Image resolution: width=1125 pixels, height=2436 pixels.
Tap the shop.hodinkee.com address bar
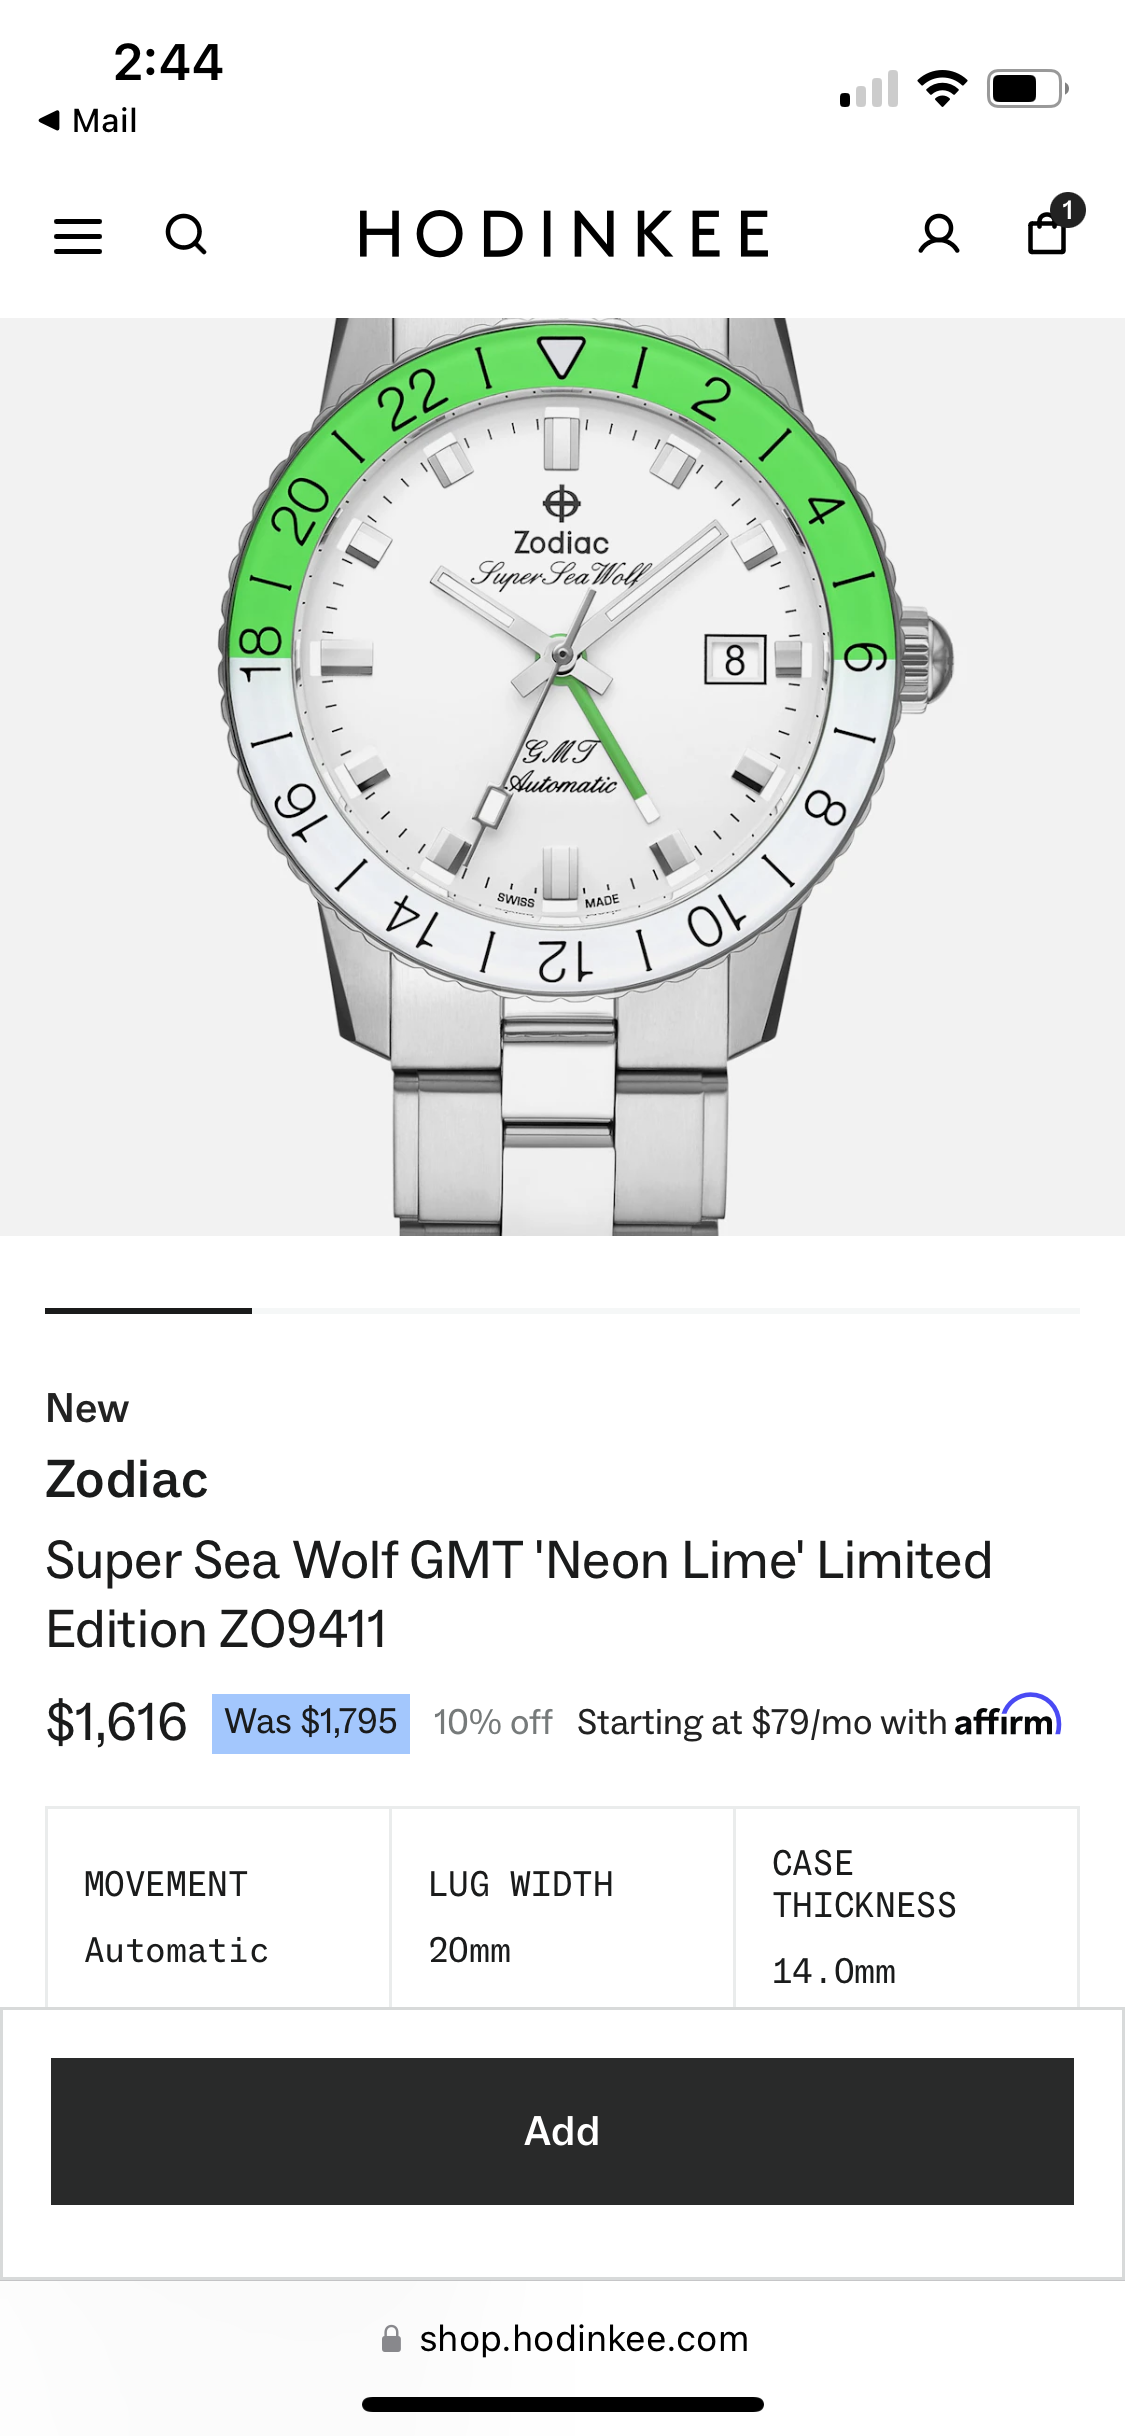[x=582, y=2339]
